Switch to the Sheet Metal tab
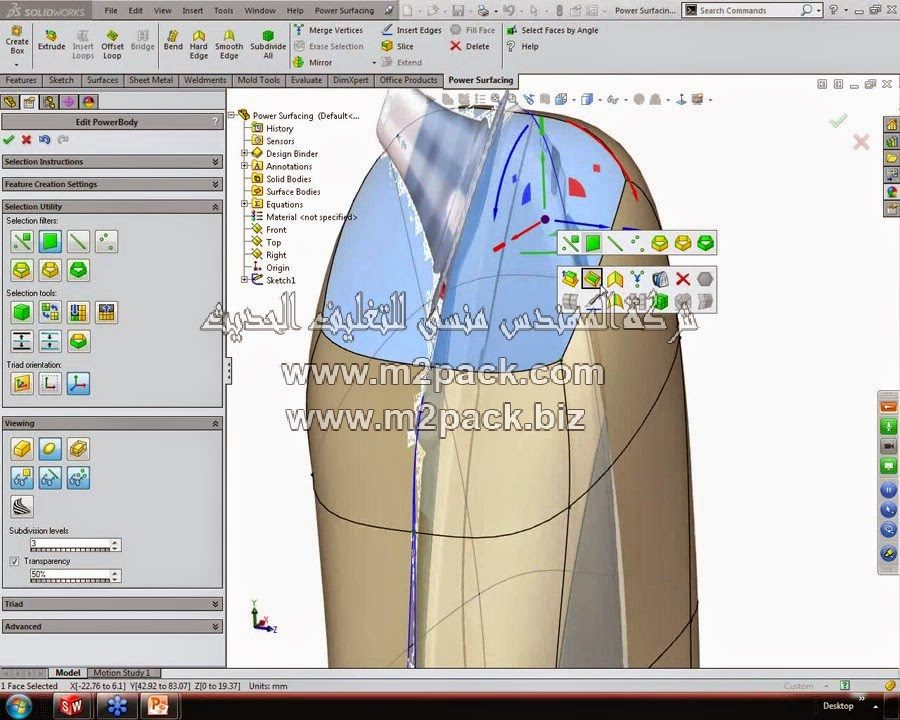900x720 pixels. (x=151, y=80)
